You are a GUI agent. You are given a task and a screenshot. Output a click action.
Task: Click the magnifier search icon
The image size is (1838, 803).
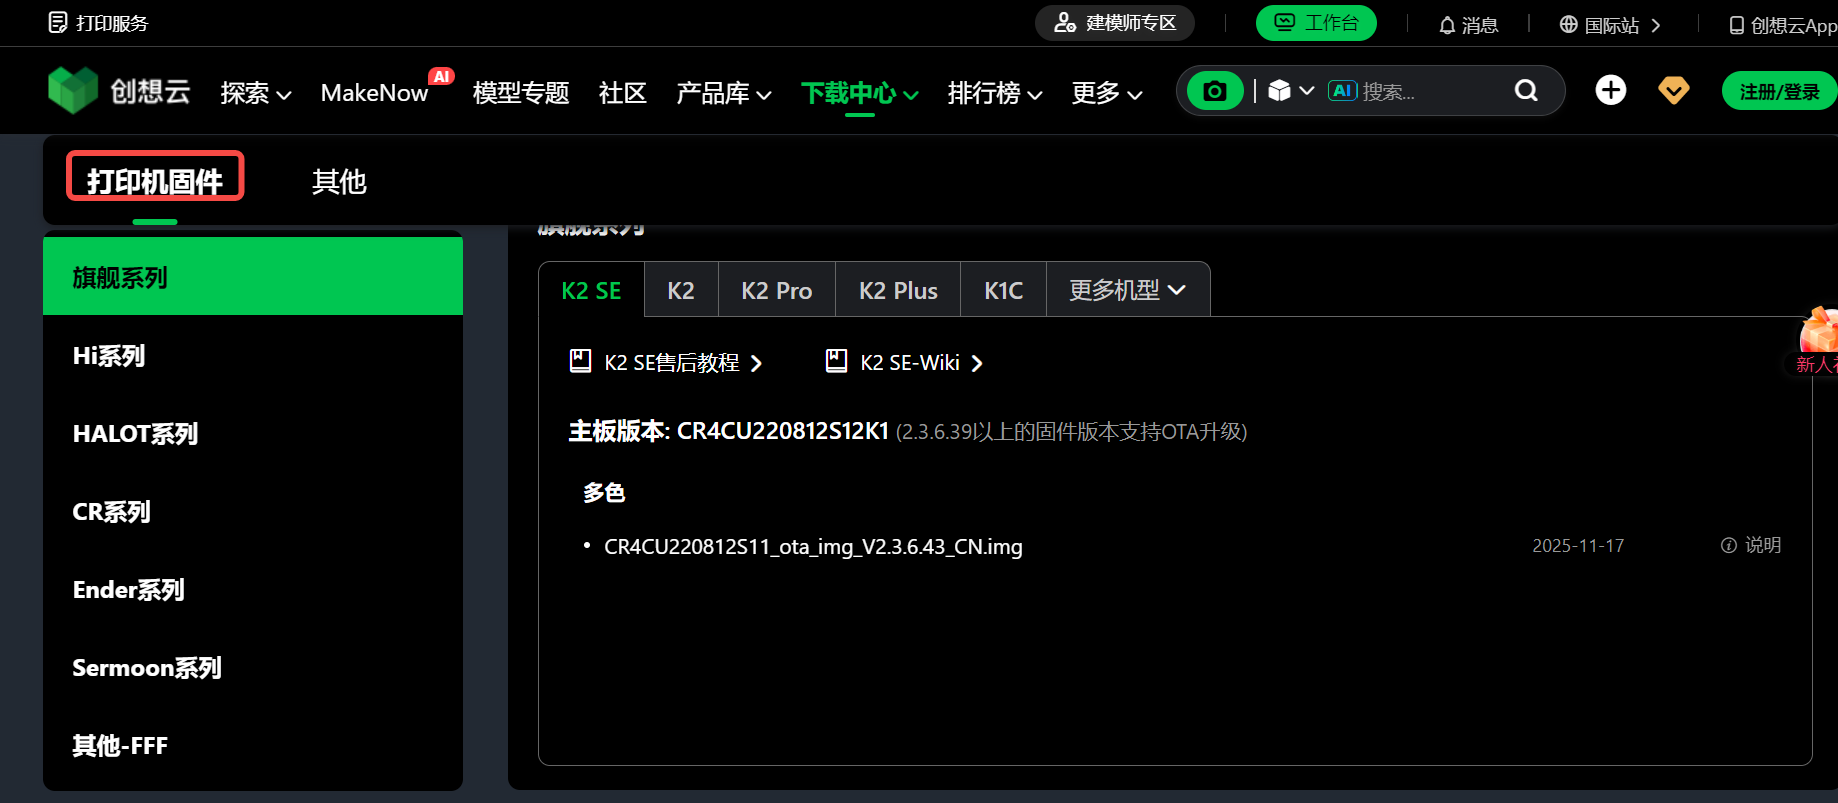coord(1525,91)
